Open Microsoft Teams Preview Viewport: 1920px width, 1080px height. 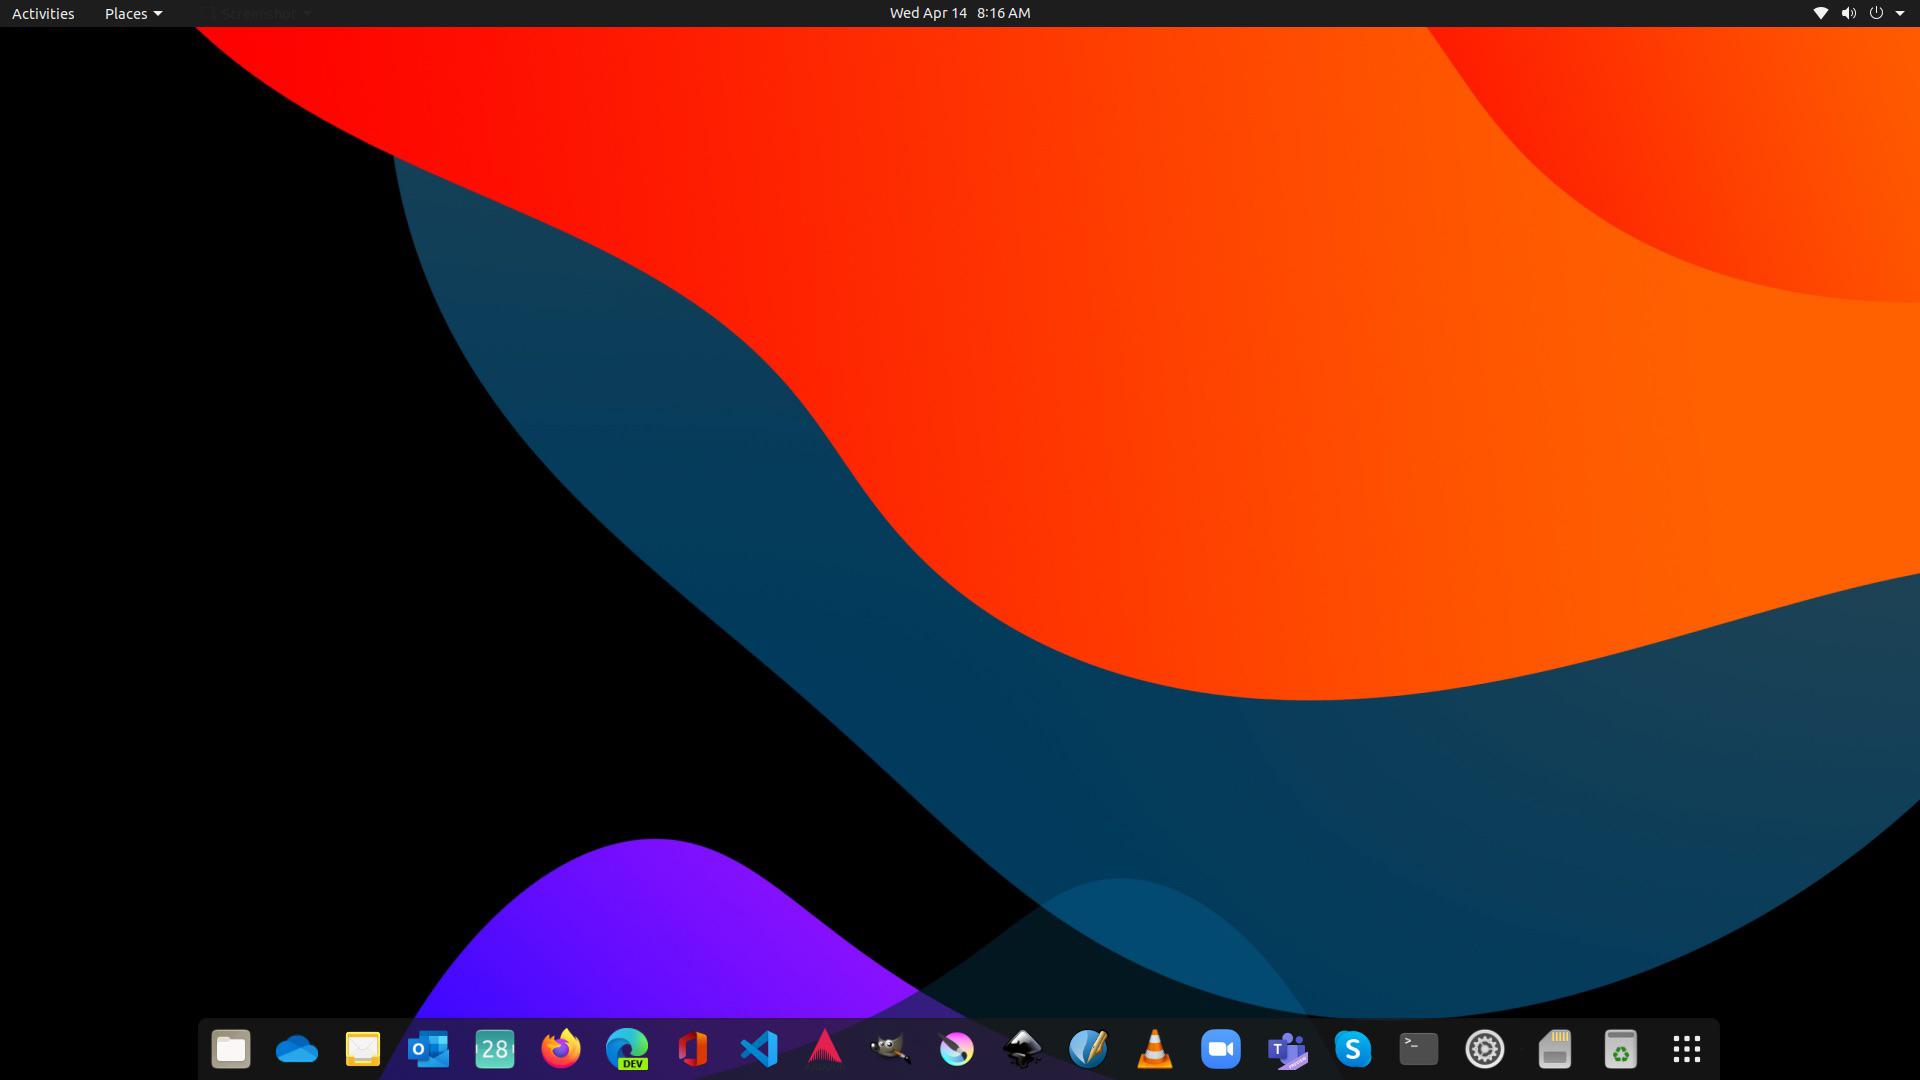pos(1287,1049)
